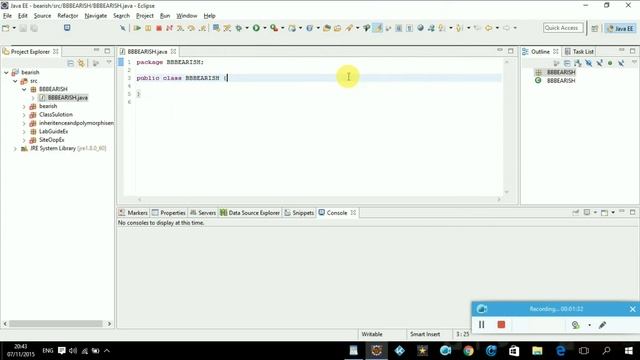Select BBBEARISH class in Outline

[x=561, y=81]
